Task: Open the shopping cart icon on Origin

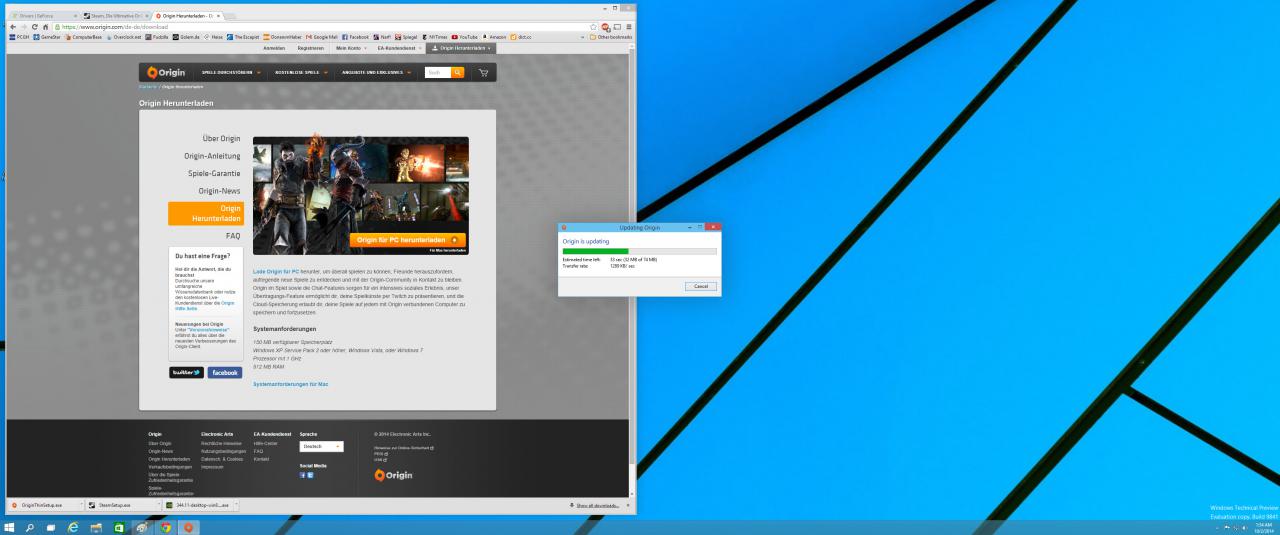Action: coord(484,72)
